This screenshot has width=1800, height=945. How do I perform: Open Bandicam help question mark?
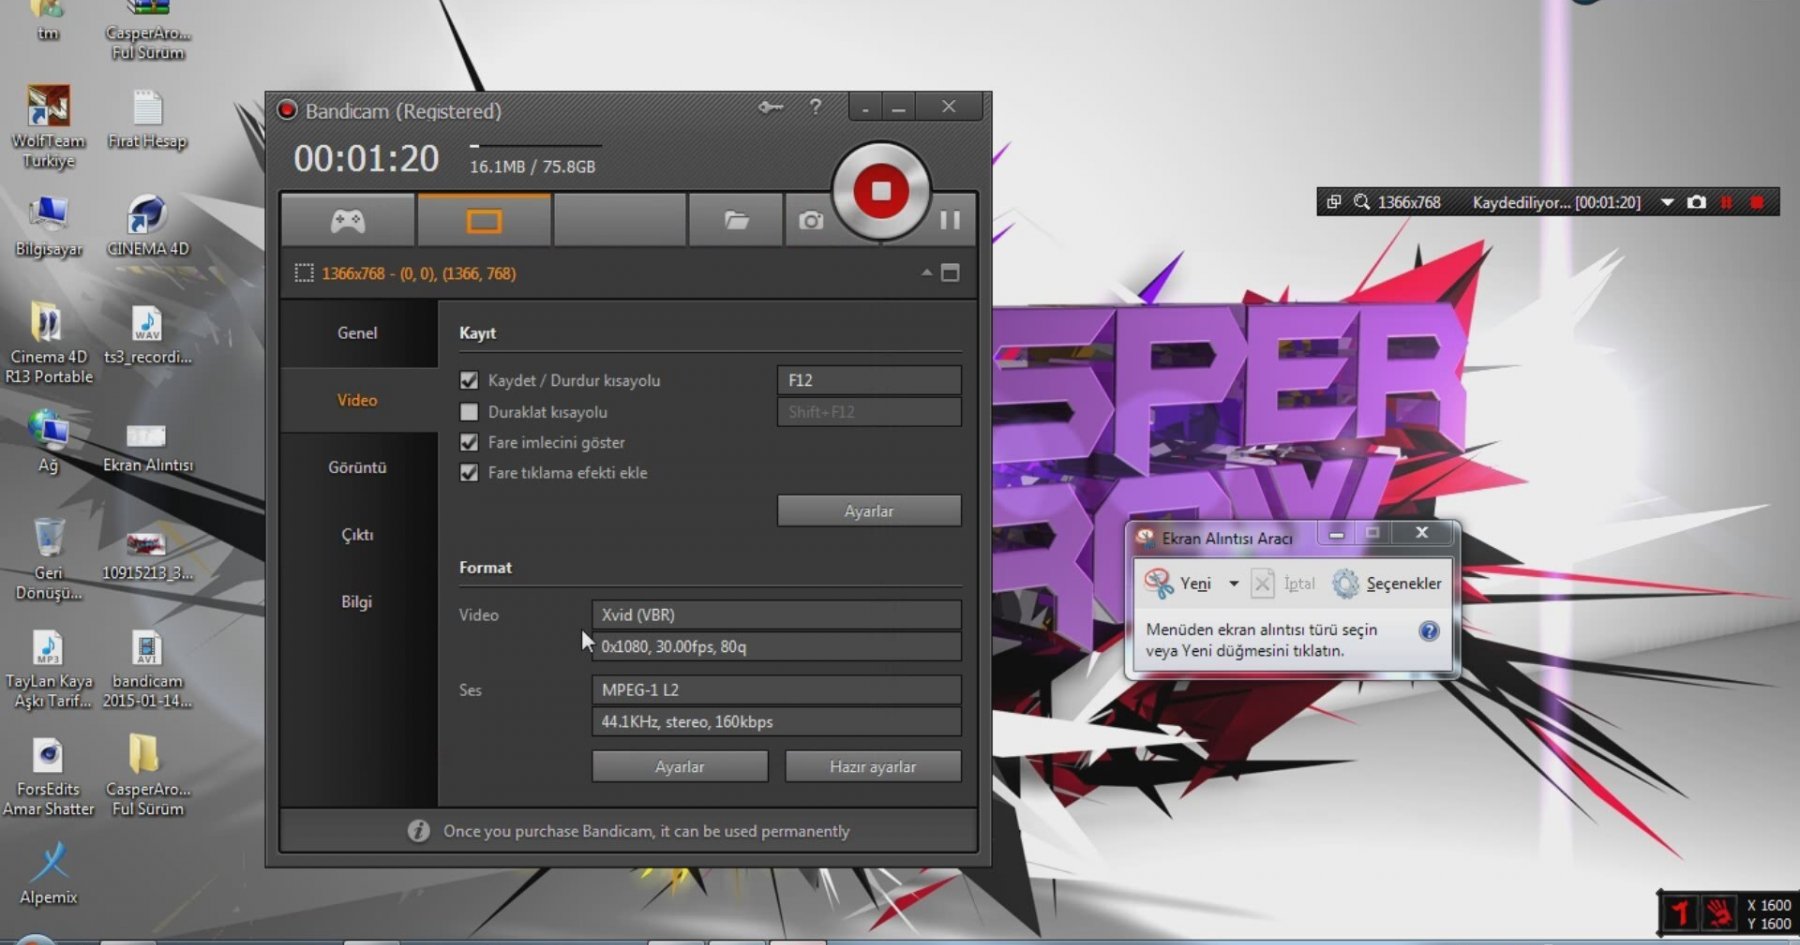pos(816,106)
